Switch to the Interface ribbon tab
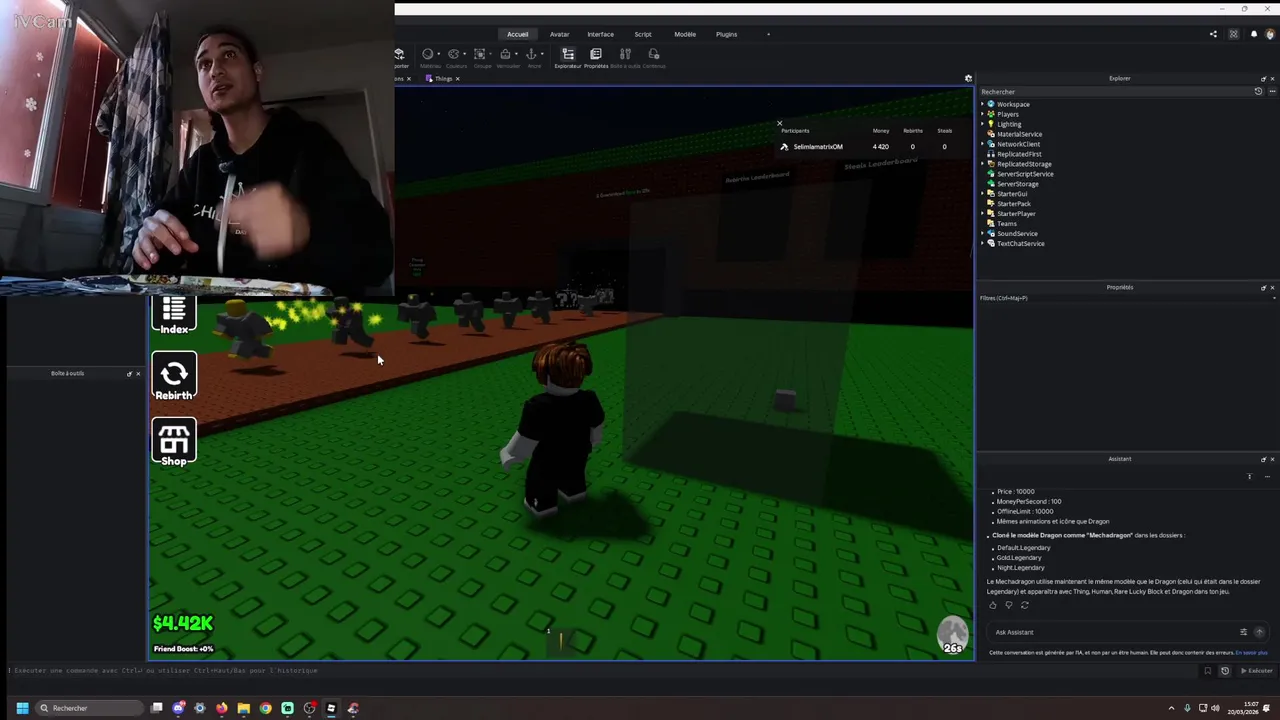 pos(600,34)
